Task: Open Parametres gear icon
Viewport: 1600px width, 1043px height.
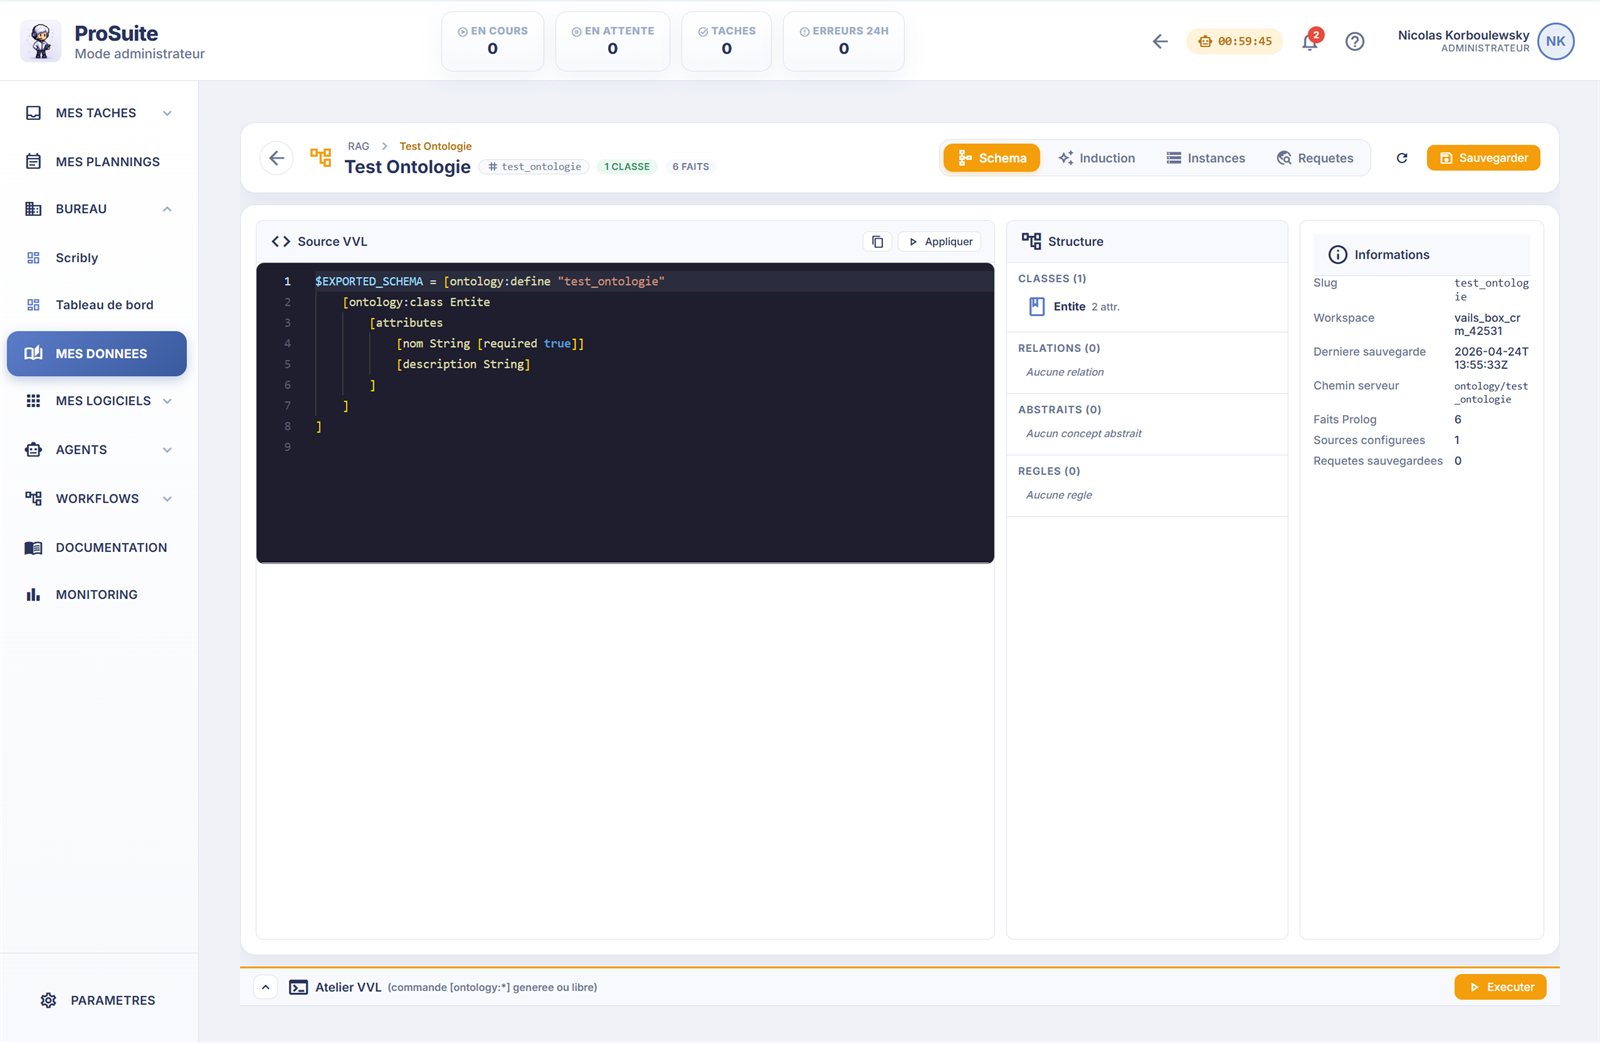Action: (x=48, y=1000)
